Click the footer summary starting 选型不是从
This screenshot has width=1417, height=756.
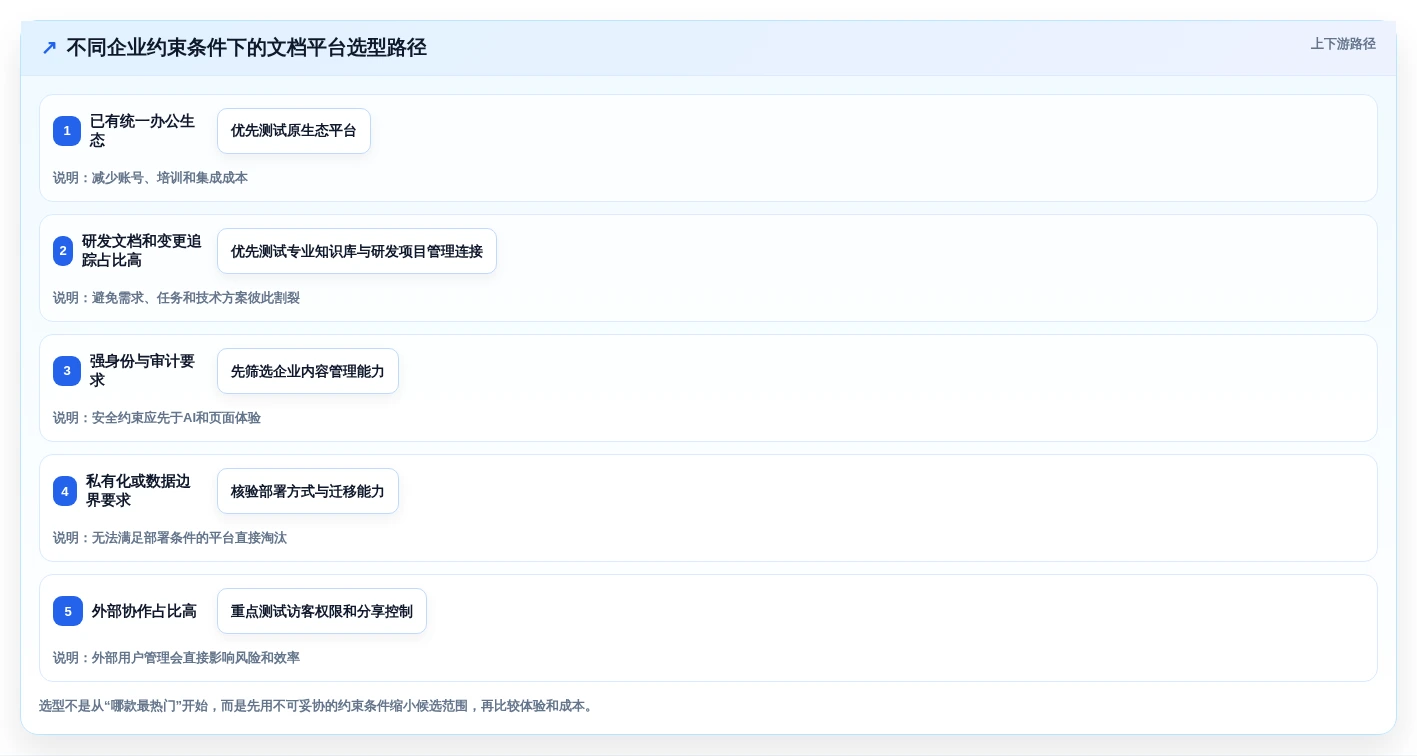click(318, 706)
